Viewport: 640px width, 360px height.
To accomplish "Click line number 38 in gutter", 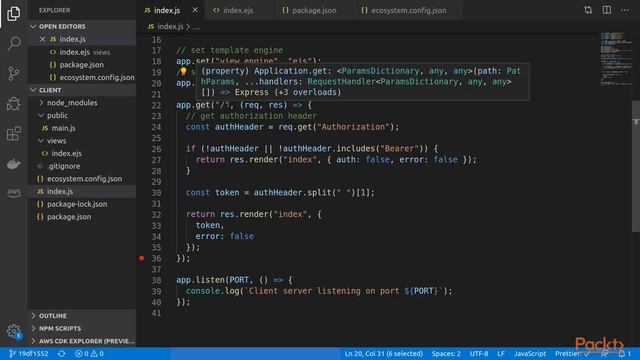I will [x=157, y=280].
